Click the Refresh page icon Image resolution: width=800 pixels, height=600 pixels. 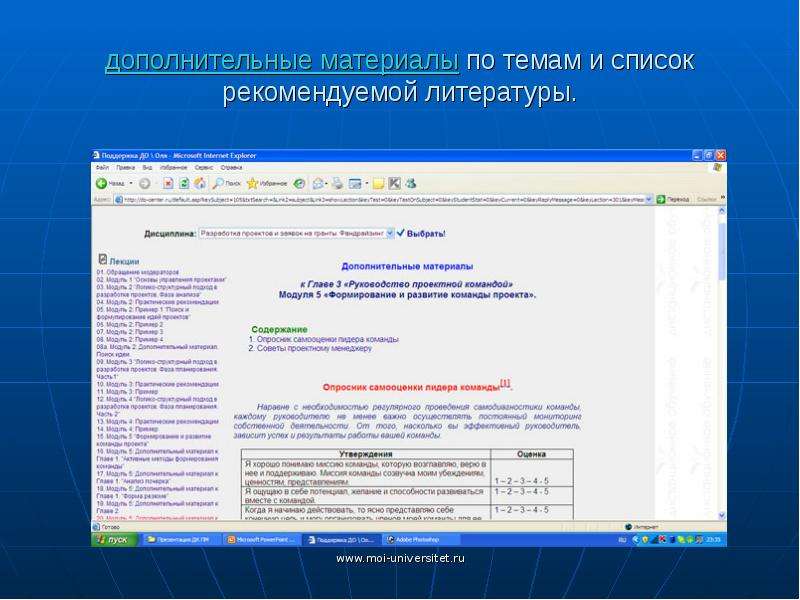[x=184, y=183]
